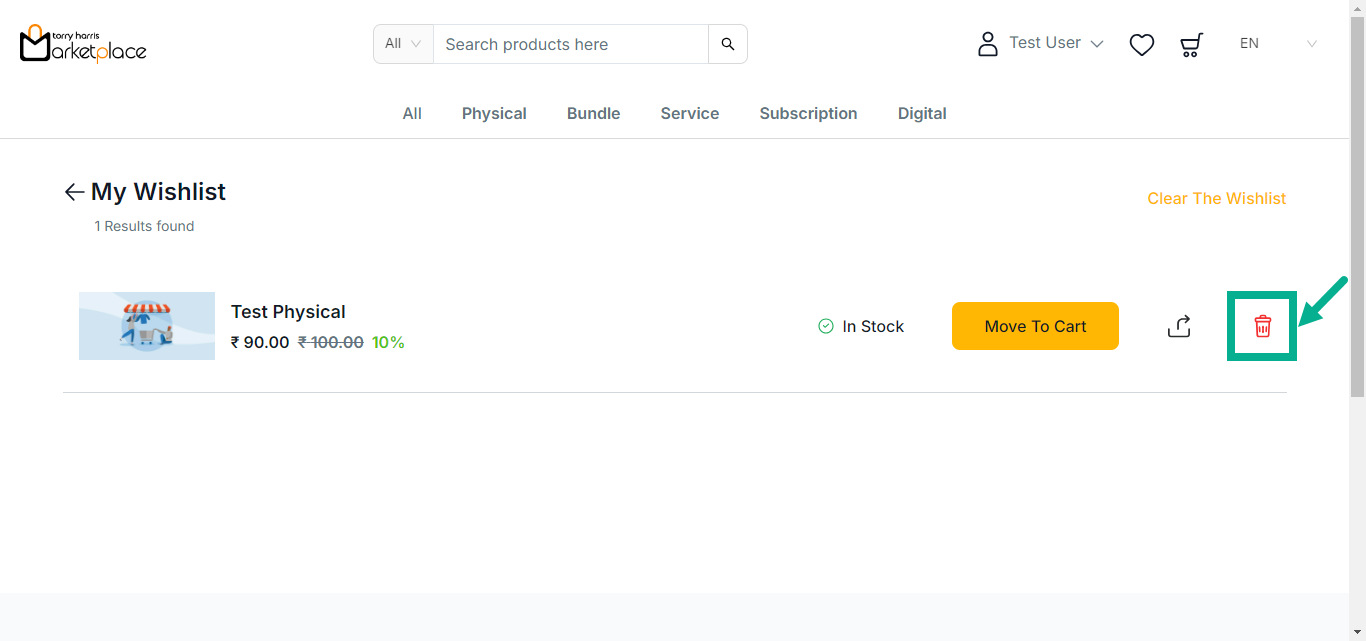This screenshot has height=641, width=1366.
Task: Click the Test Physical product title
Action: (x=288, y=312)
